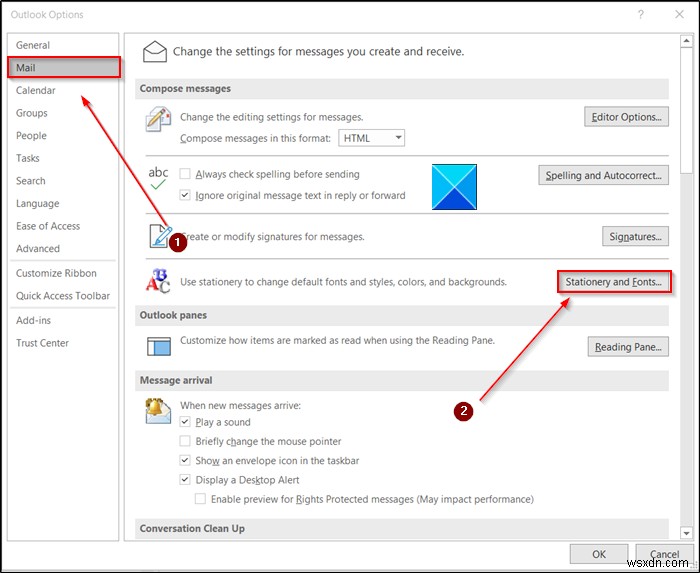The width and height of the screenshot is (700, 573).
Task: Click the Conversation Clean Up section header
Action: [401, 528]
